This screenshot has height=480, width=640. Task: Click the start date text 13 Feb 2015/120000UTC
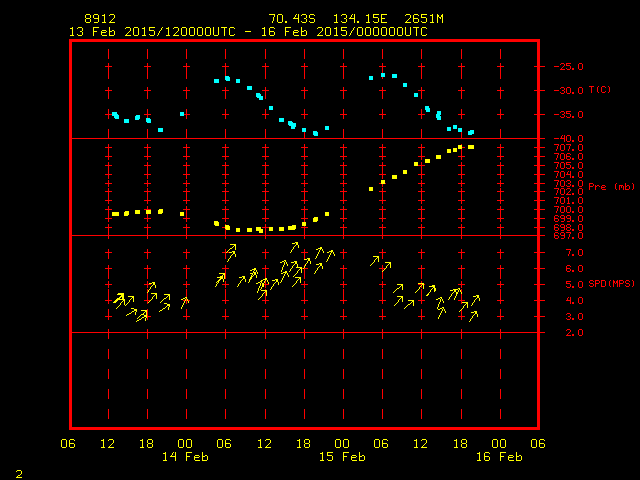tap(152, 32)
